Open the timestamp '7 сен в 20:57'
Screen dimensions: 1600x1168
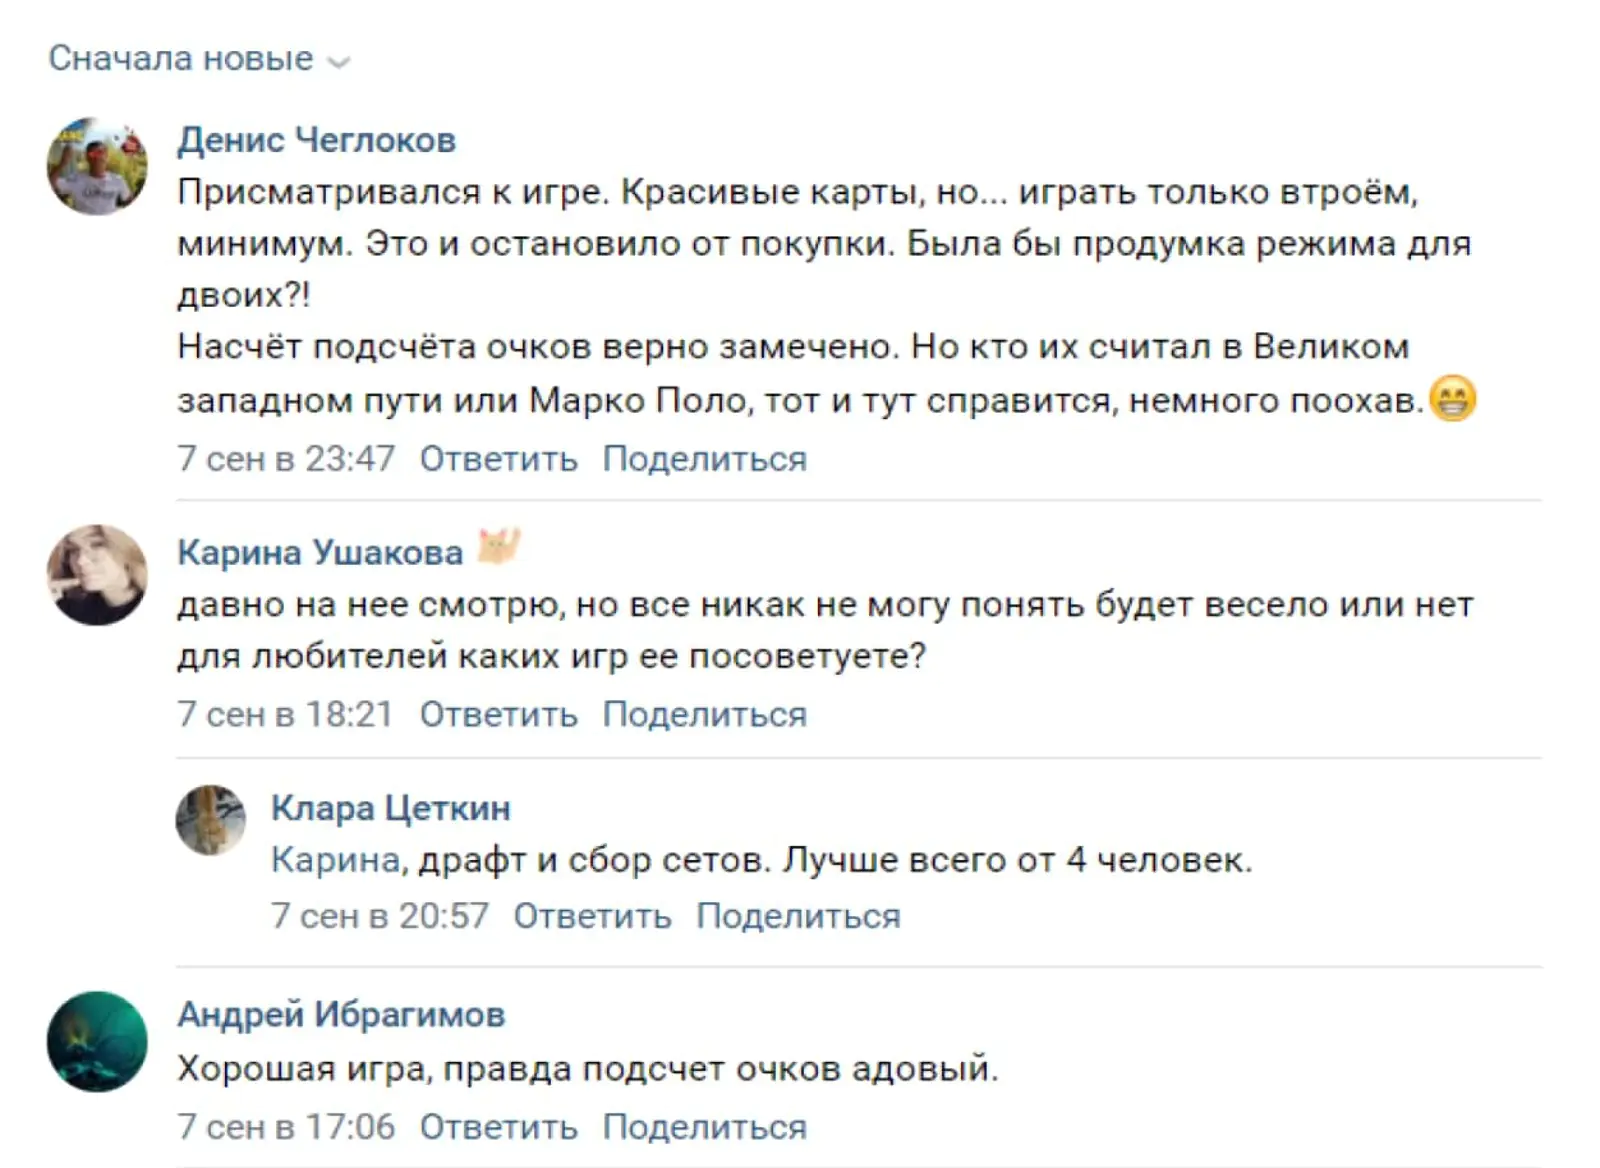coord(380,916)
